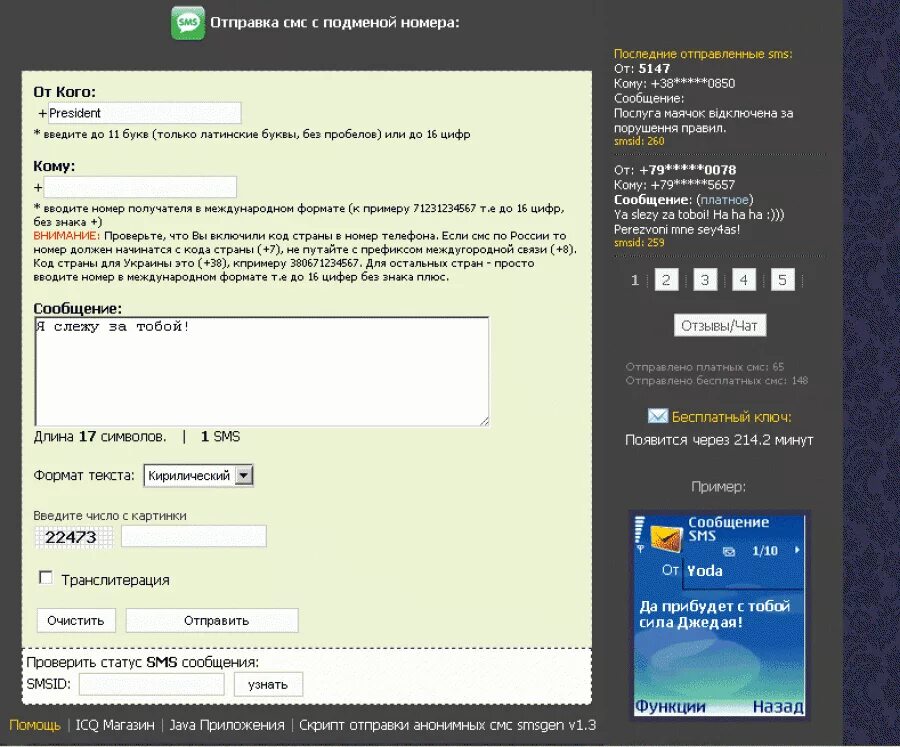Click the Кому recipient number field
This screenshot has width=900, height=747.
click(140, 187)
